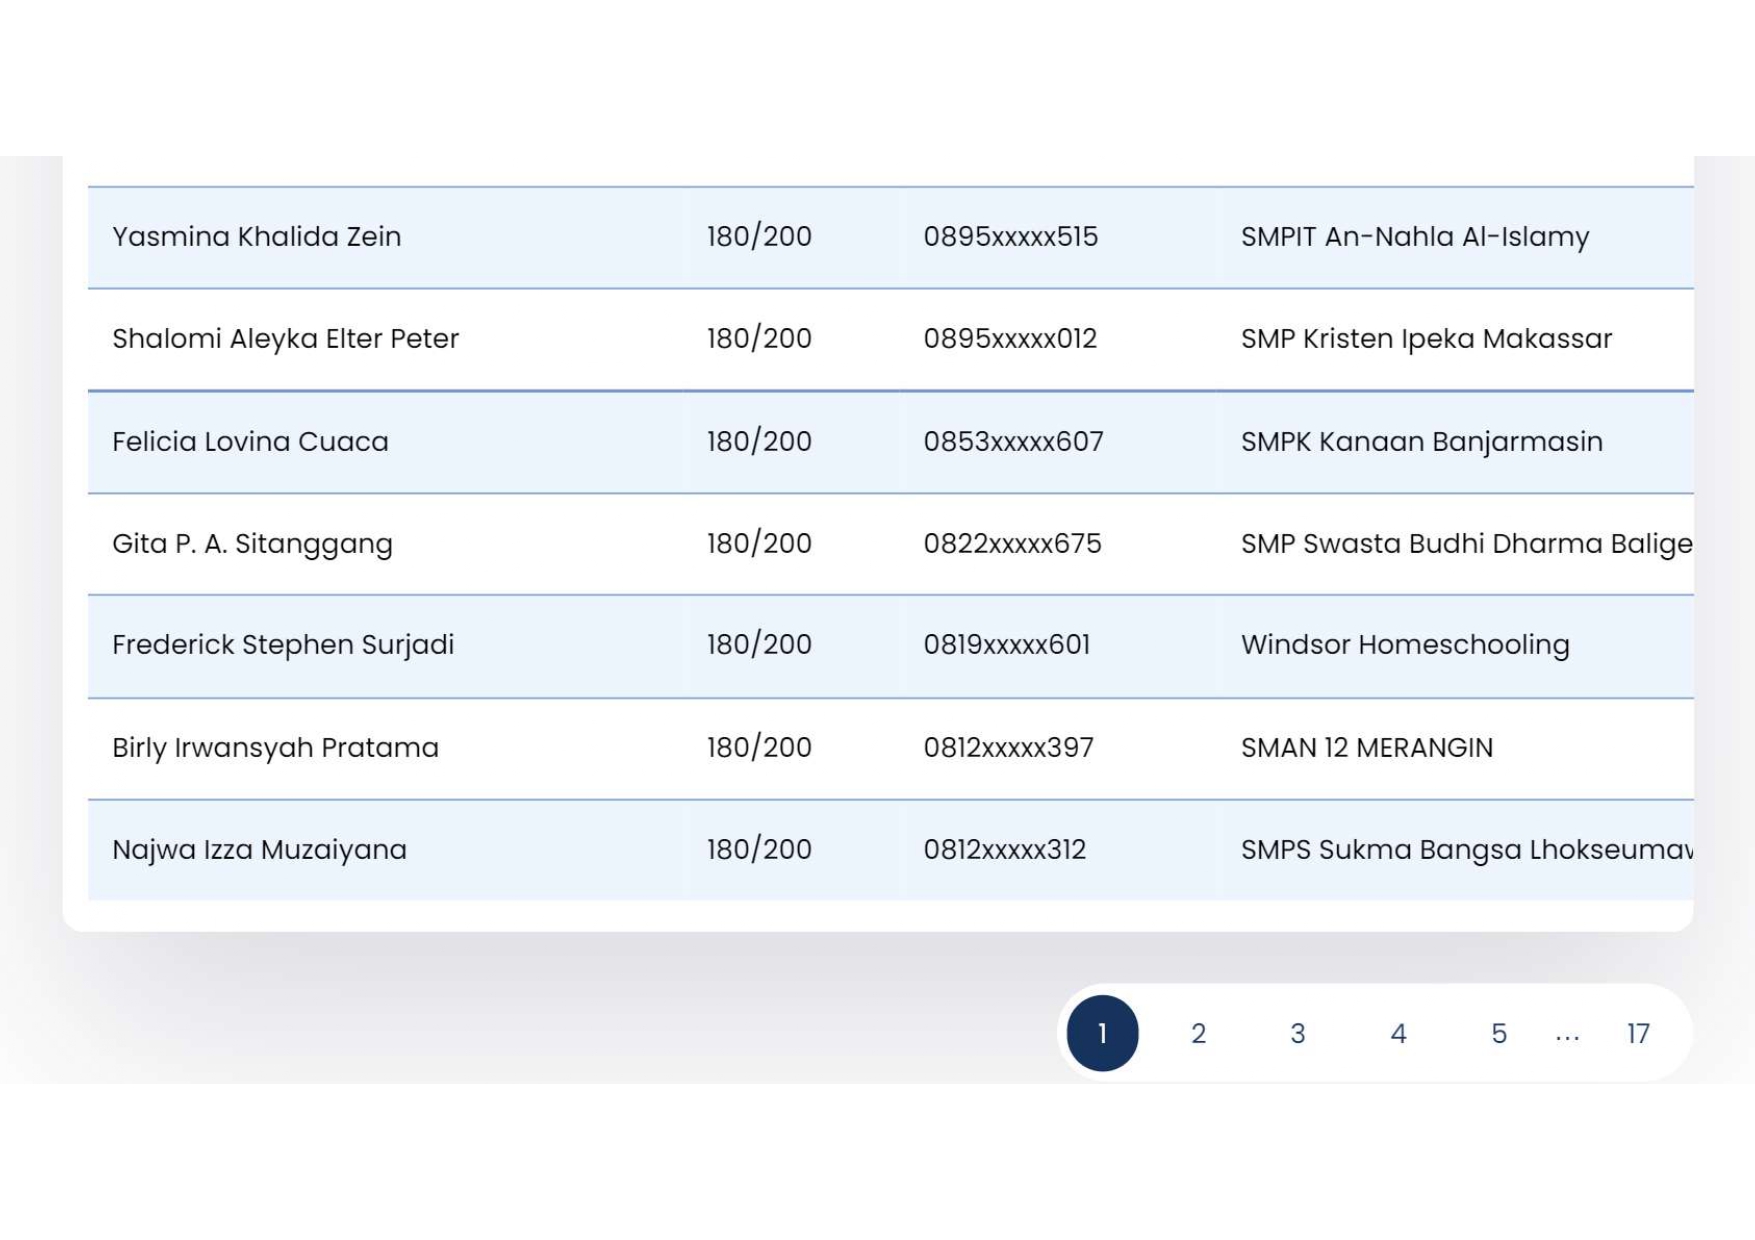
Task: Select name Felicia Lovina Cuaca
Action: point(250,441)
